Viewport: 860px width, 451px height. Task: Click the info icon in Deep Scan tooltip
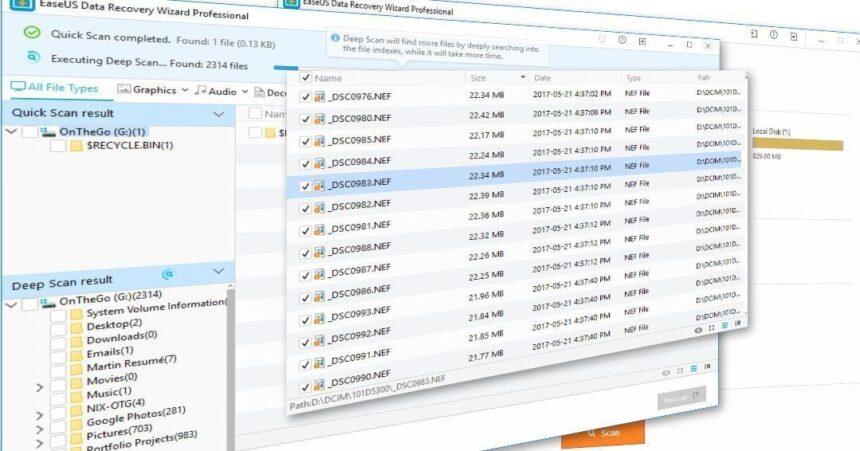335,38
